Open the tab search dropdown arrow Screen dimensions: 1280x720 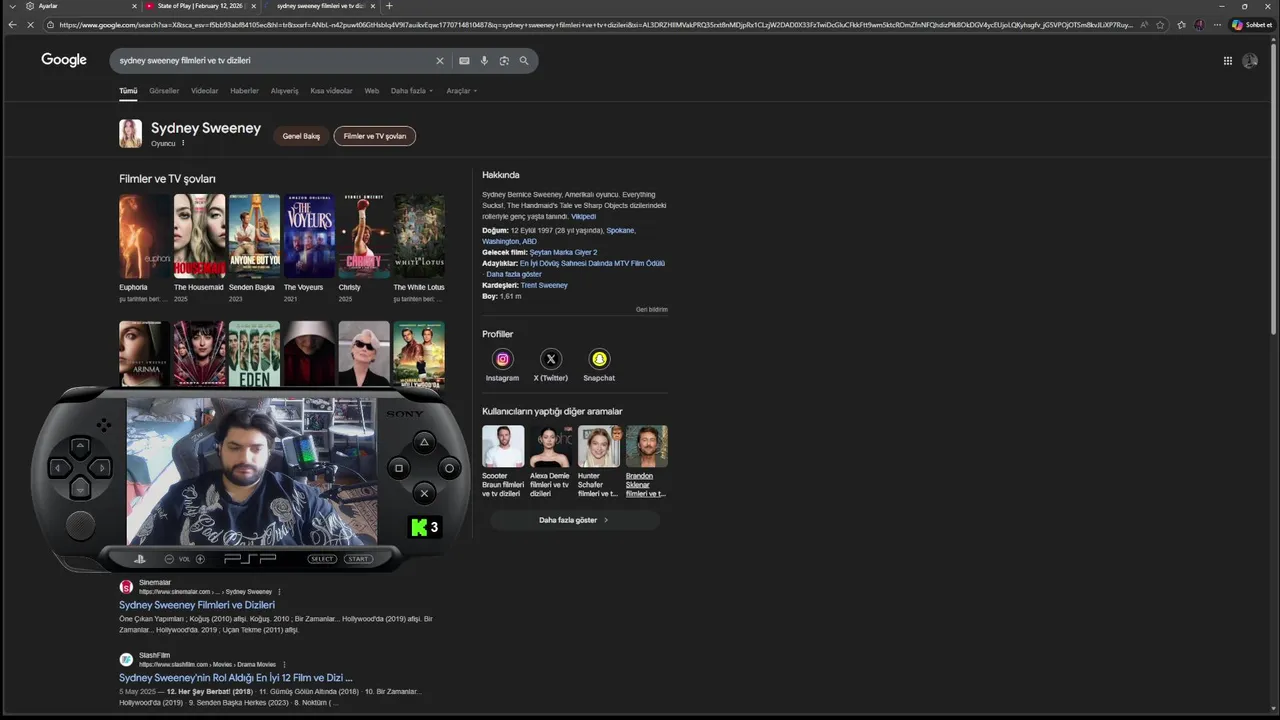(x=12, y=6)
